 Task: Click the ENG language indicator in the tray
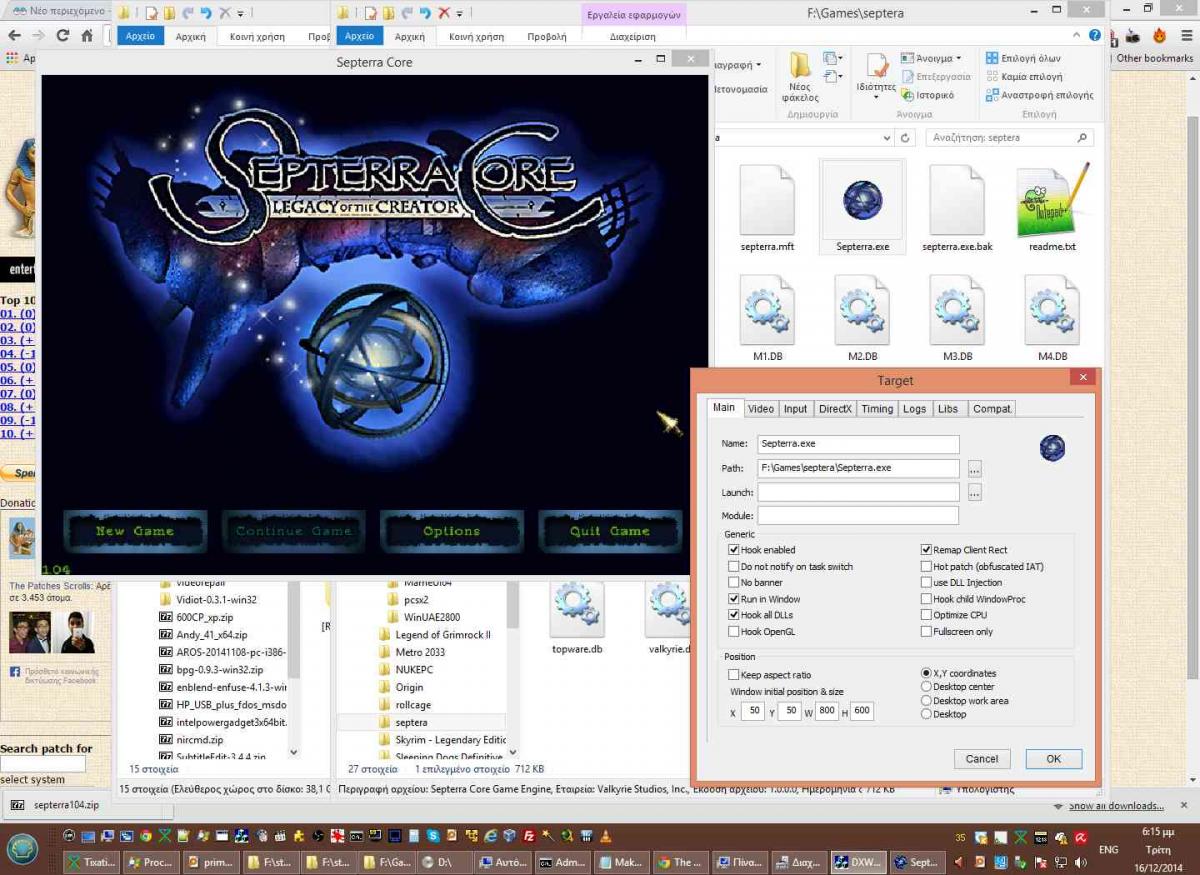pyautogui.click(x=1109, y=849)
